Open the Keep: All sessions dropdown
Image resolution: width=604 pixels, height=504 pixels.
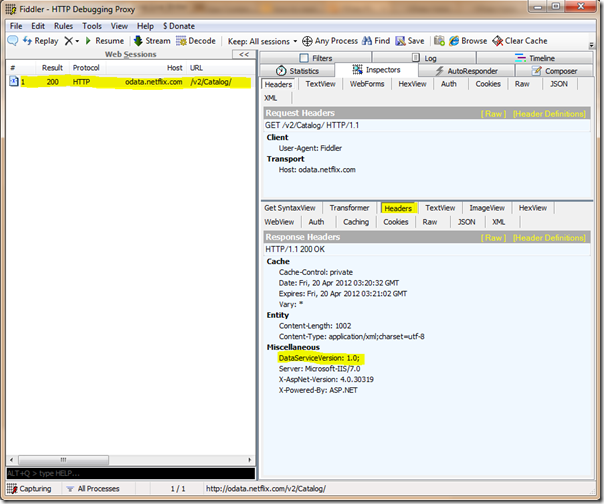tap(262, 41)
